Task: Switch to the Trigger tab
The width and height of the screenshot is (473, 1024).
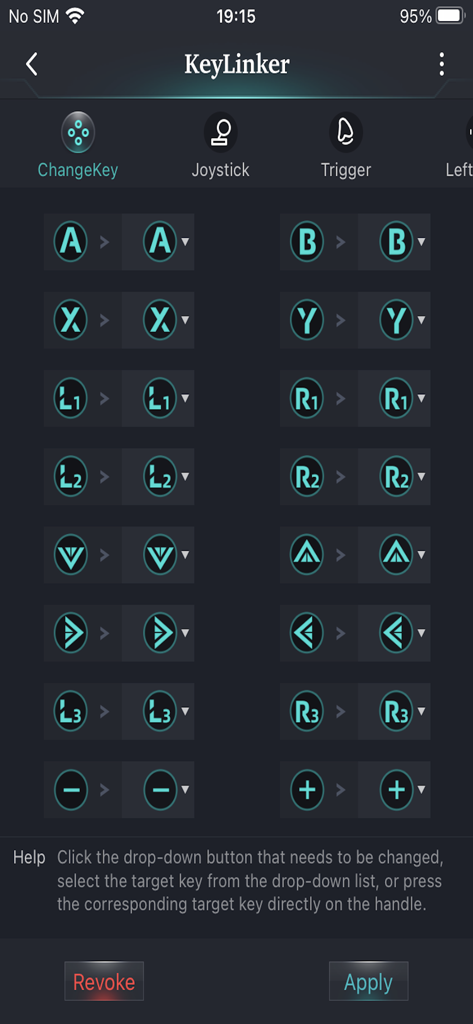Action: pos(346,147)
